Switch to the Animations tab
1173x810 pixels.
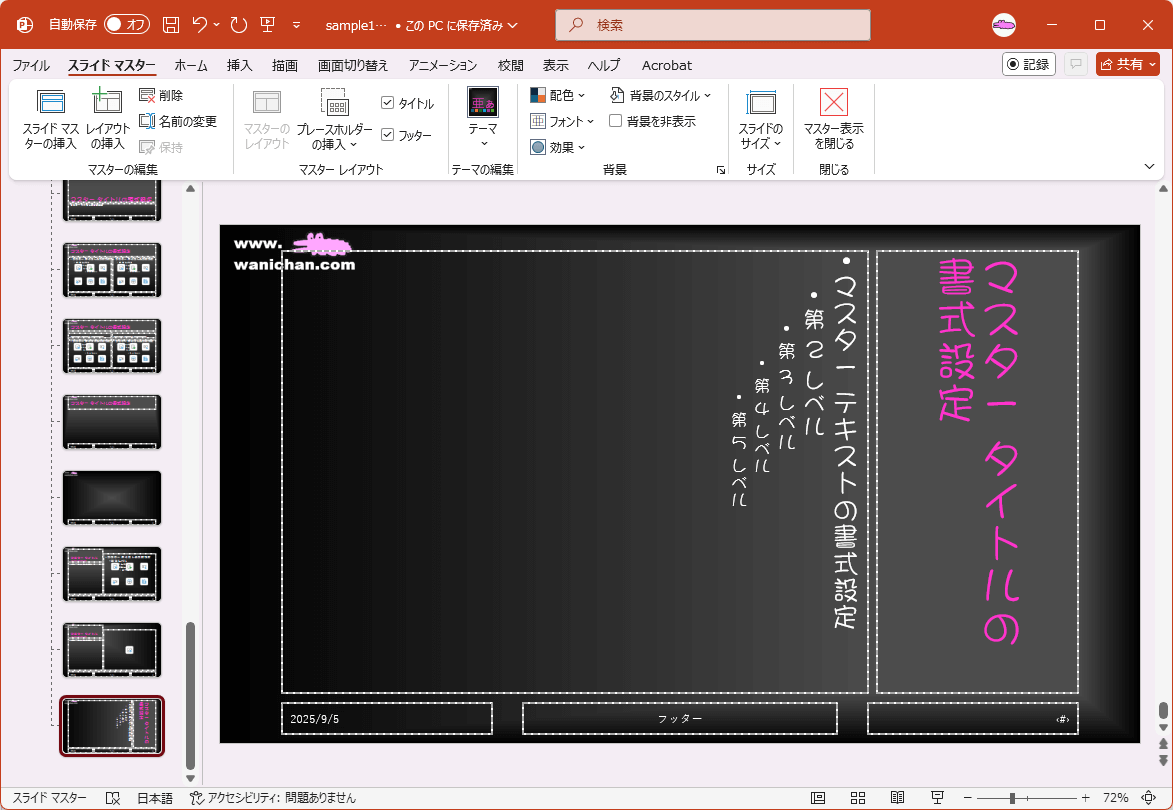(442, 65)
